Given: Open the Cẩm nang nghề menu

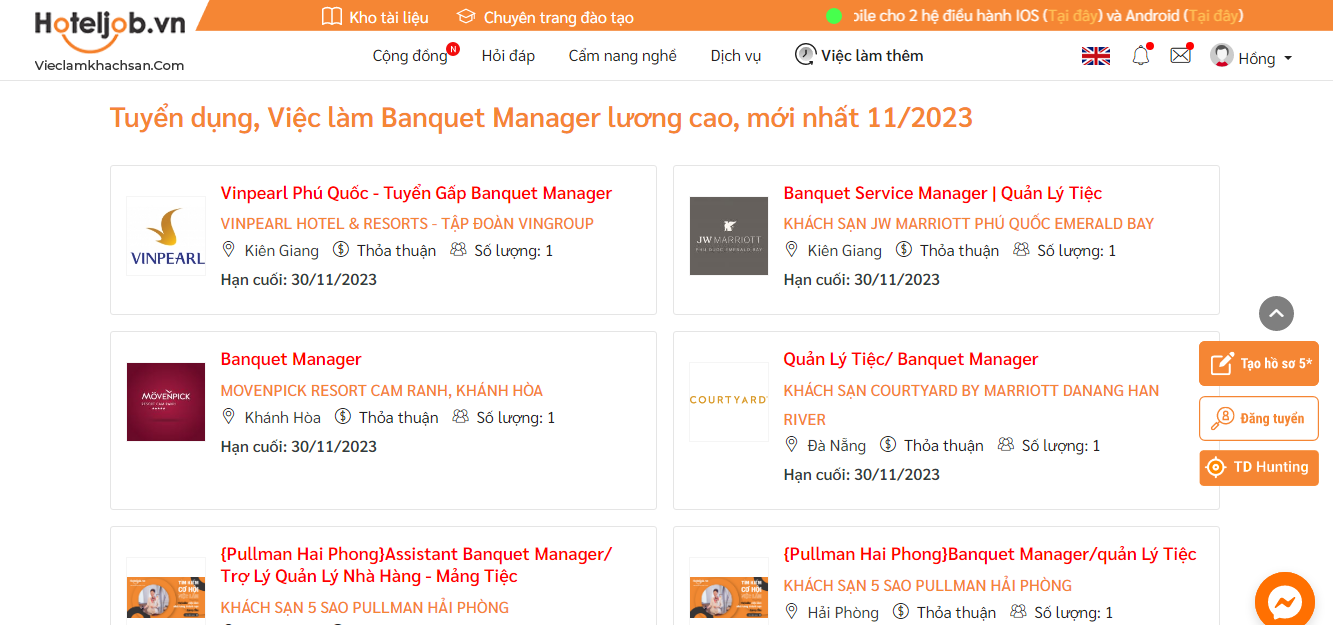Looking at the screenshot, I should (x=623, y=56).
